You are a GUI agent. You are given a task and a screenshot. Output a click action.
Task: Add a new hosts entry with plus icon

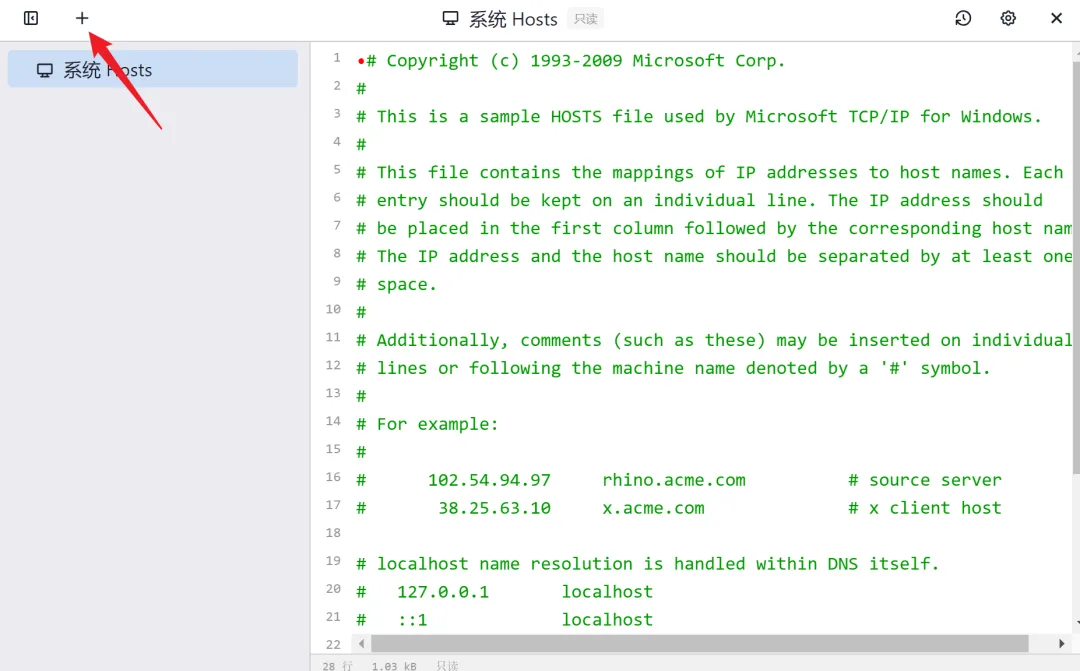82,18
